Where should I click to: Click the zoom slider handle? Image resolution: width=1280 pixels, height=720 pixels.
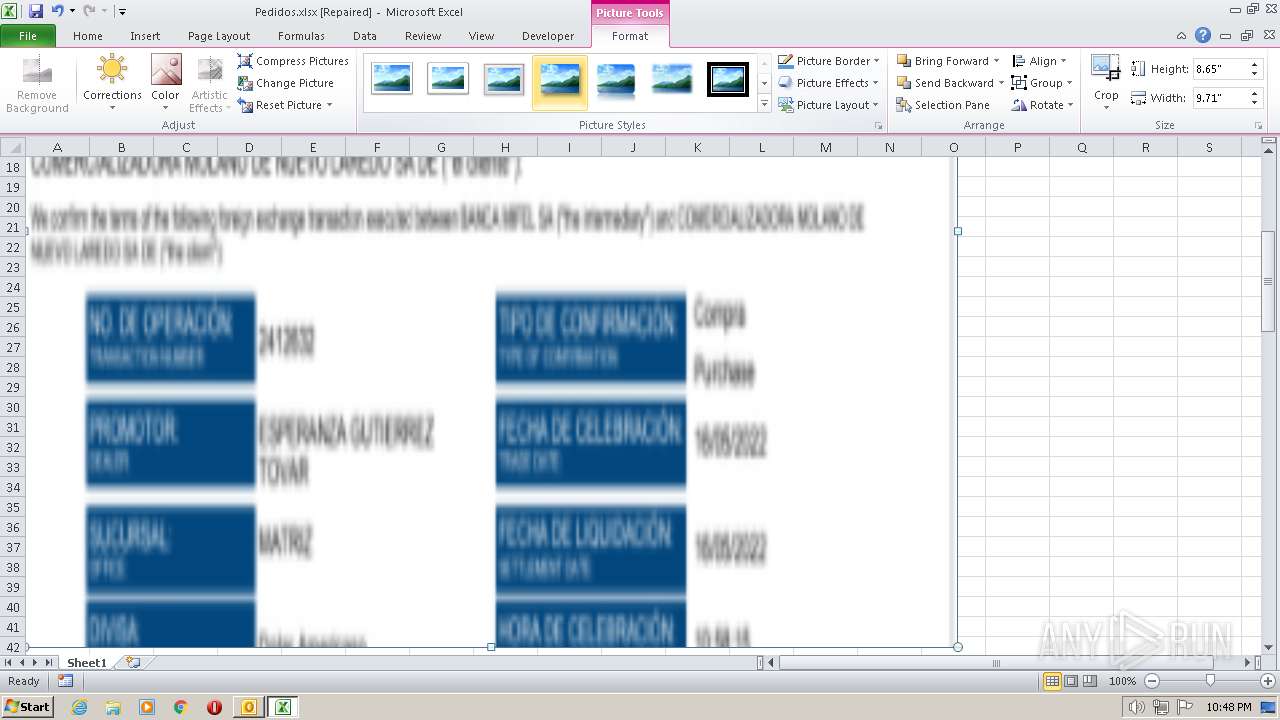tap(1210, 681)
